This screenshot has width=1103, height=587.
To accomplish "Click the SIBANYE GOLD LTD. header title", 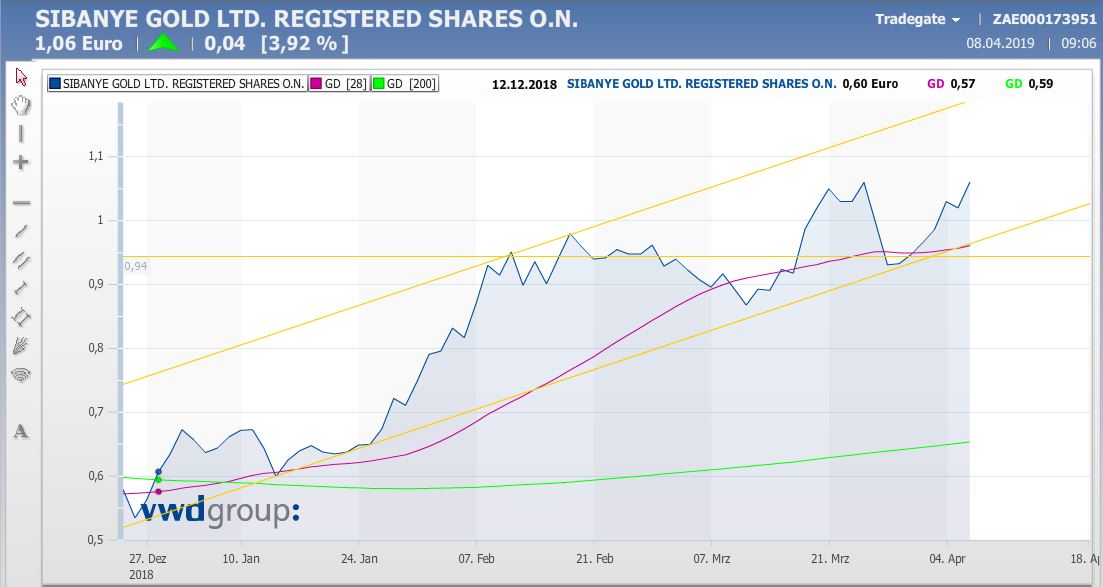I will 306,19.
